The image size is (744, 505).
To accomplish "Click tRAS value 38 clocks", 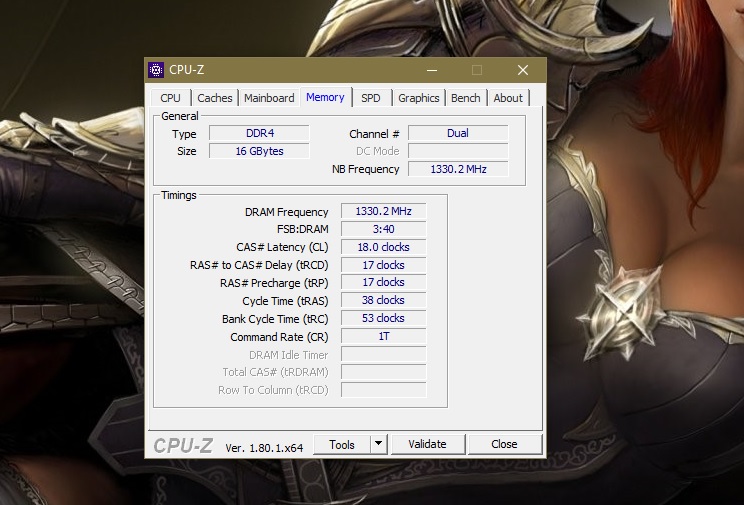I will coord(383,300).
